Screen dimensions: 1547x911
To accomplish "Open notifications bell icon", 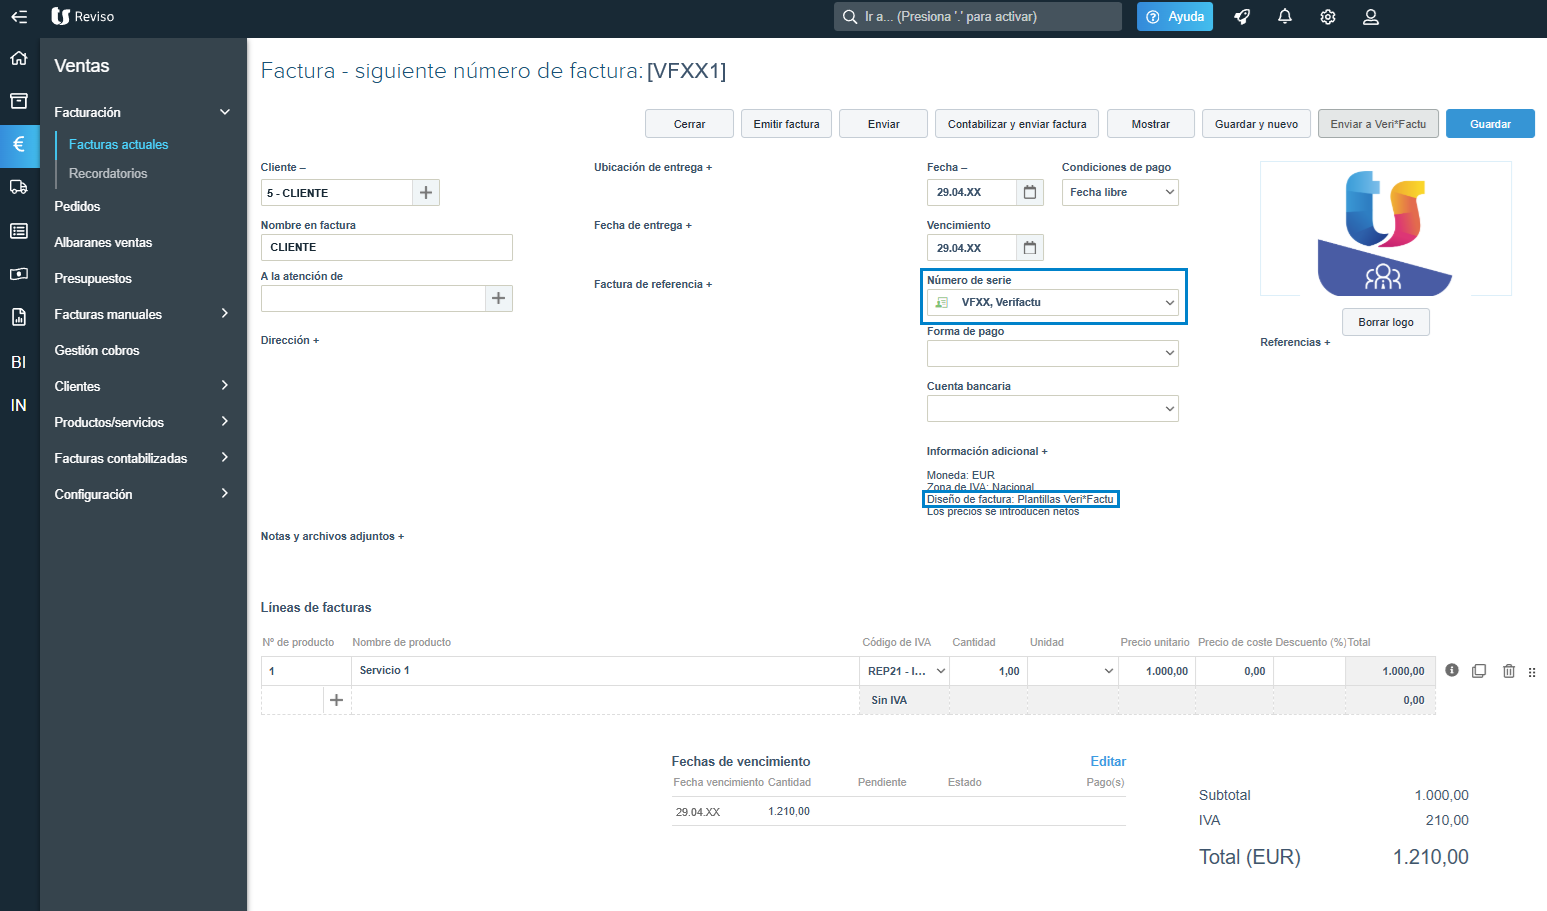I will 1285,17.
